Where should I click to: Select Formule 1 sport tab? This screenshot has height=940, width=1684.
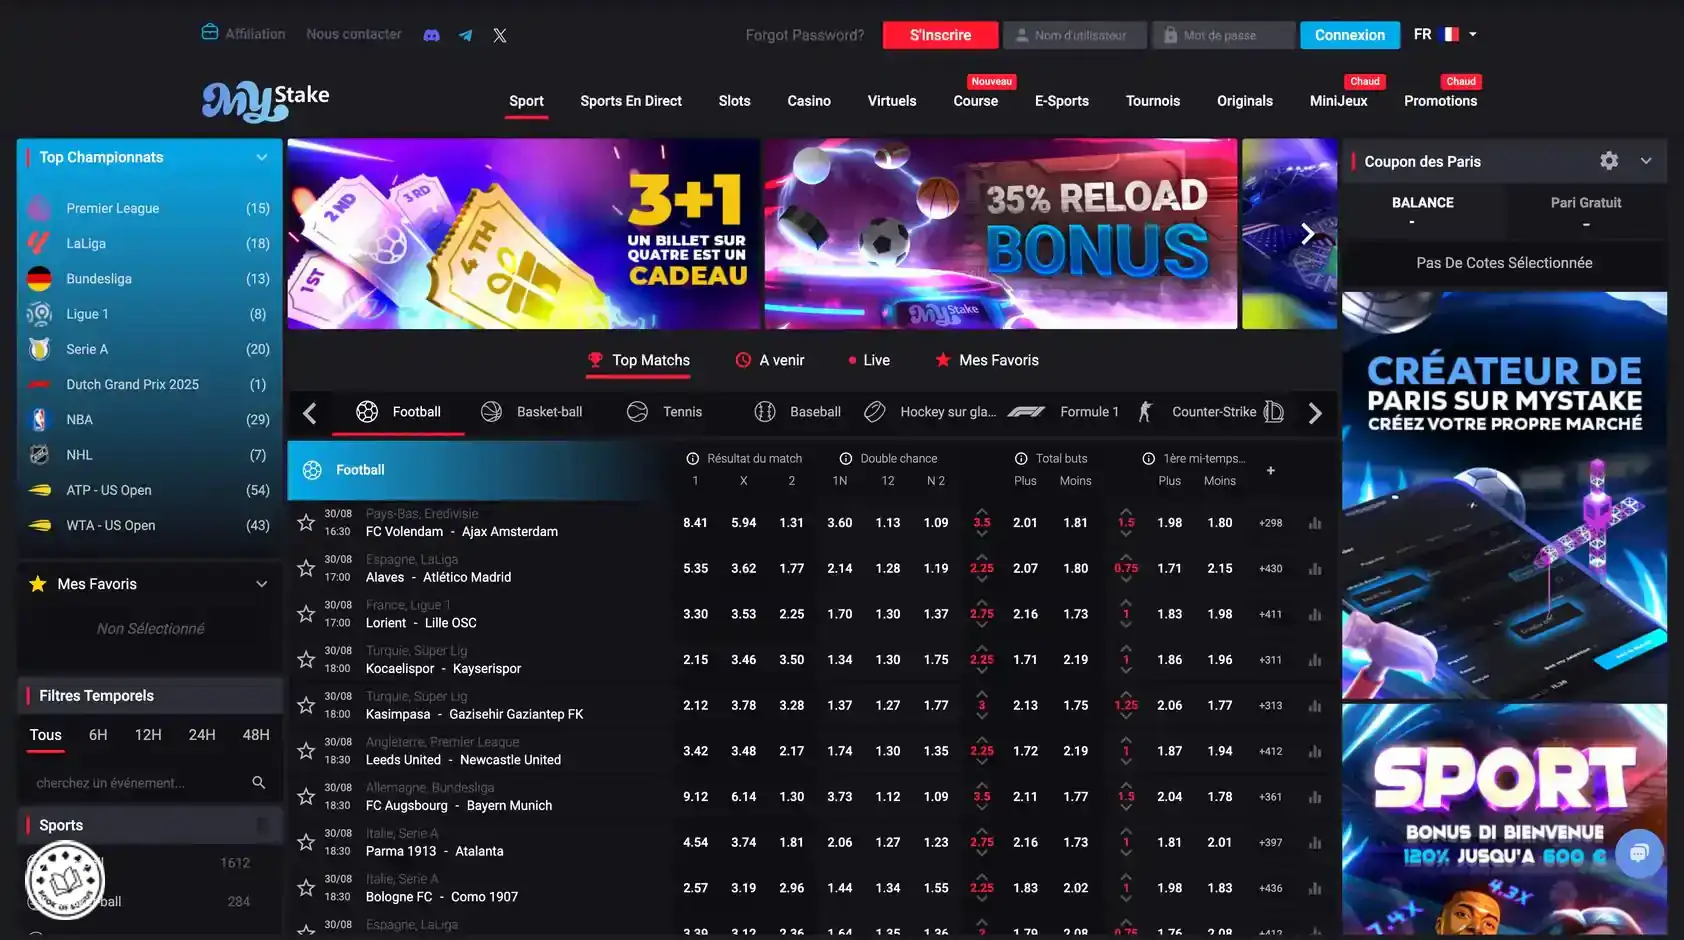point(1063,412)
